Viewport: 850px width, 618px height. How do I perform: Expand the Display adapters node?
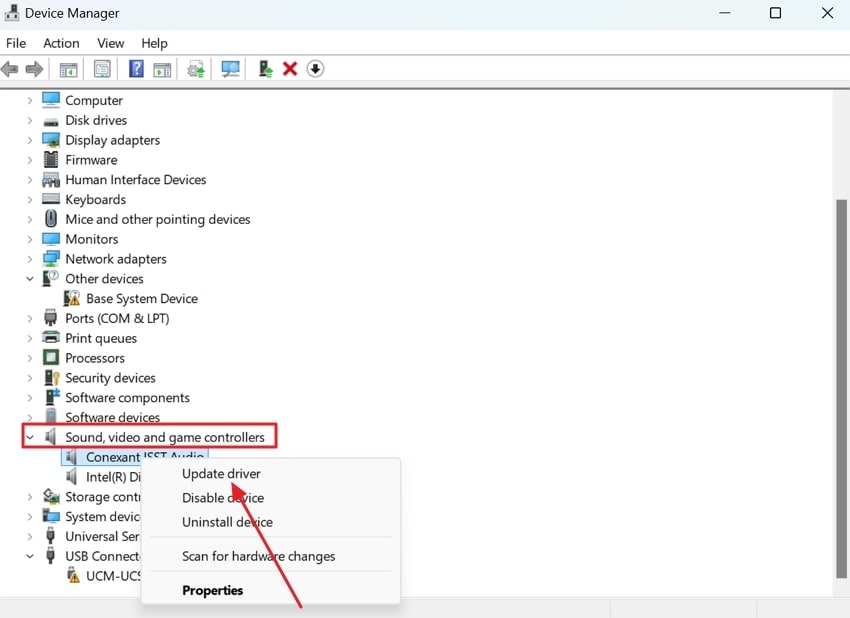point(30,140)
